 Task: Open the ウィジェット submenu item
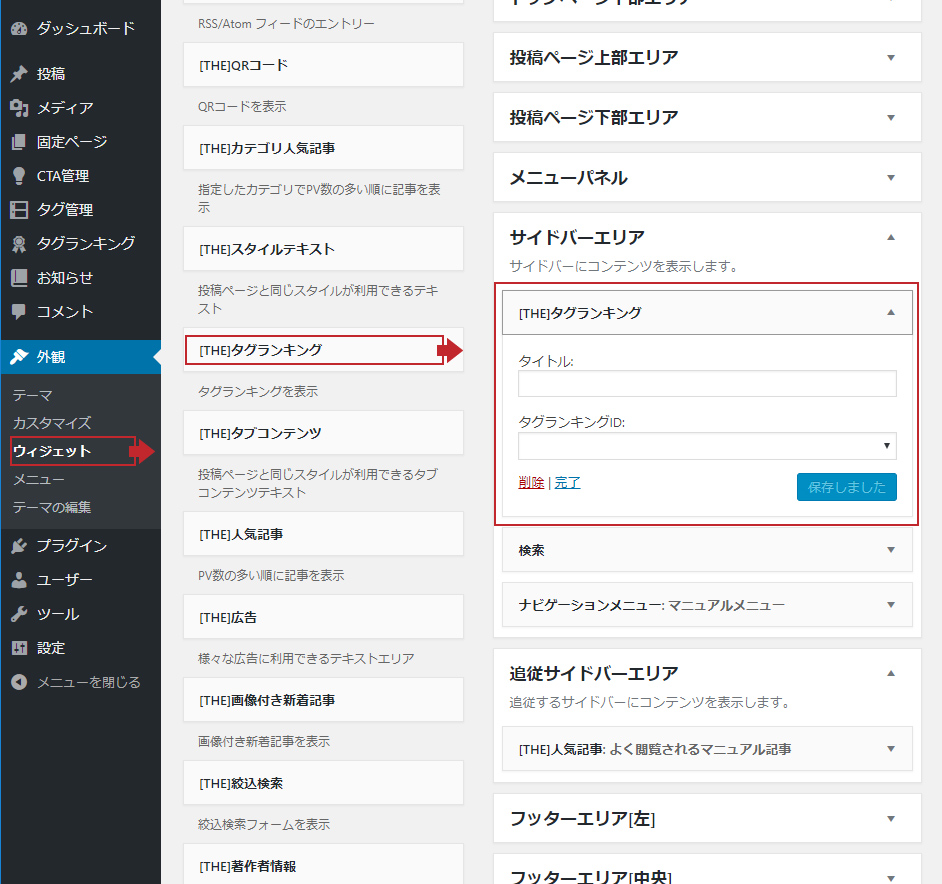[52, 452]
